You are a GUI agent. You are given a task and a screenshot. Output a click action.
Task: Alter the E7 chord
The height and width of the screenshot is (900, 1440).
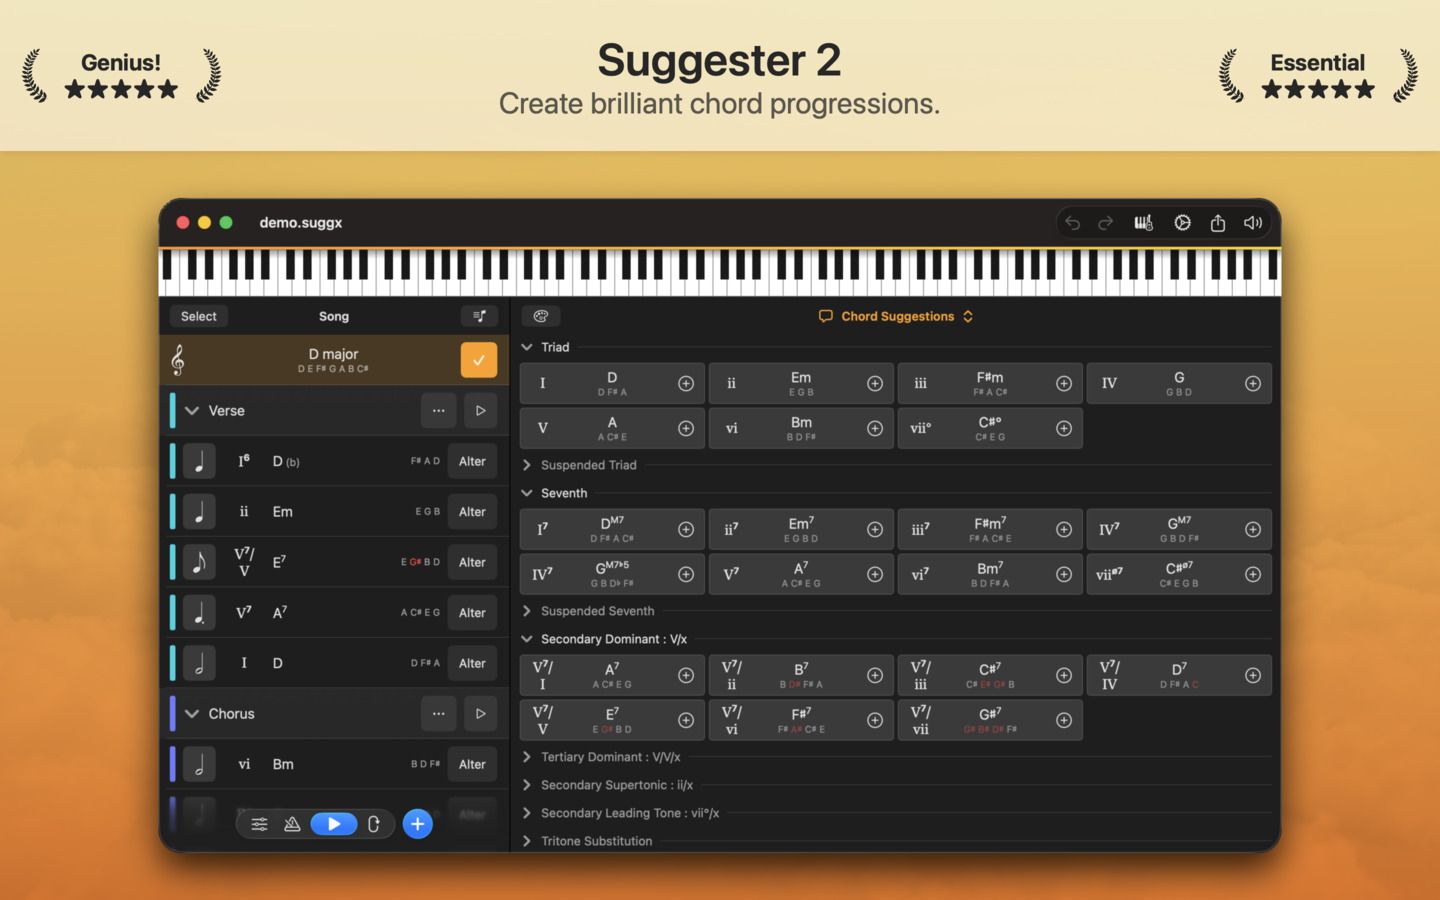[x=472, y=562]
